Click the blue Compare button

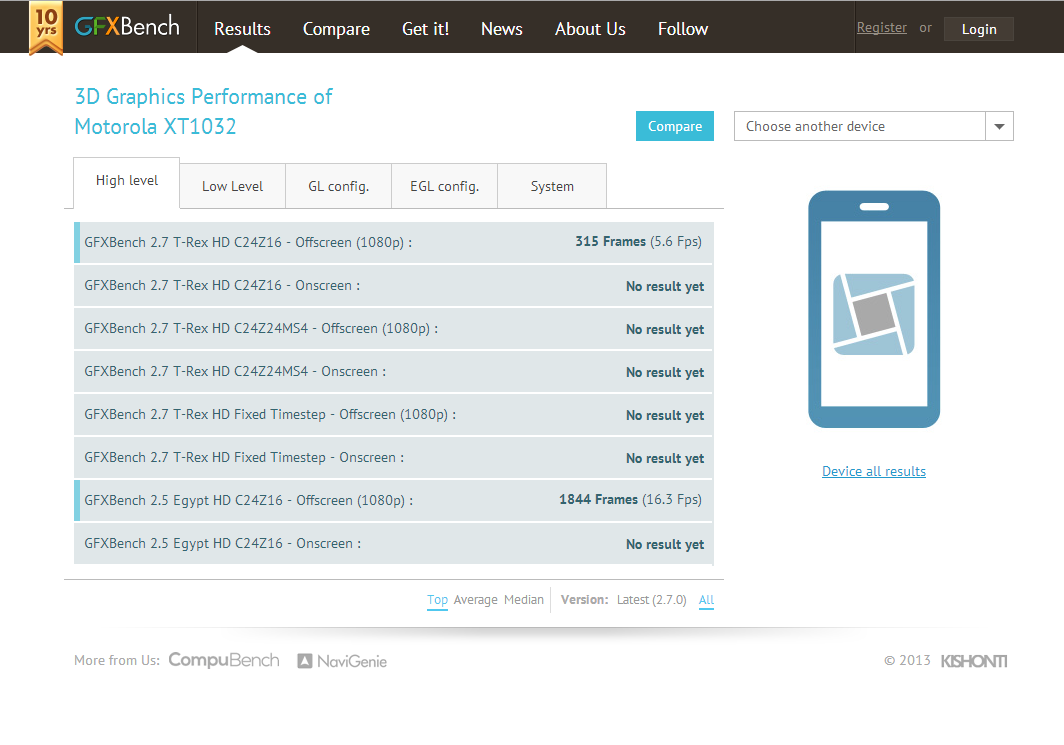point(674,126)
